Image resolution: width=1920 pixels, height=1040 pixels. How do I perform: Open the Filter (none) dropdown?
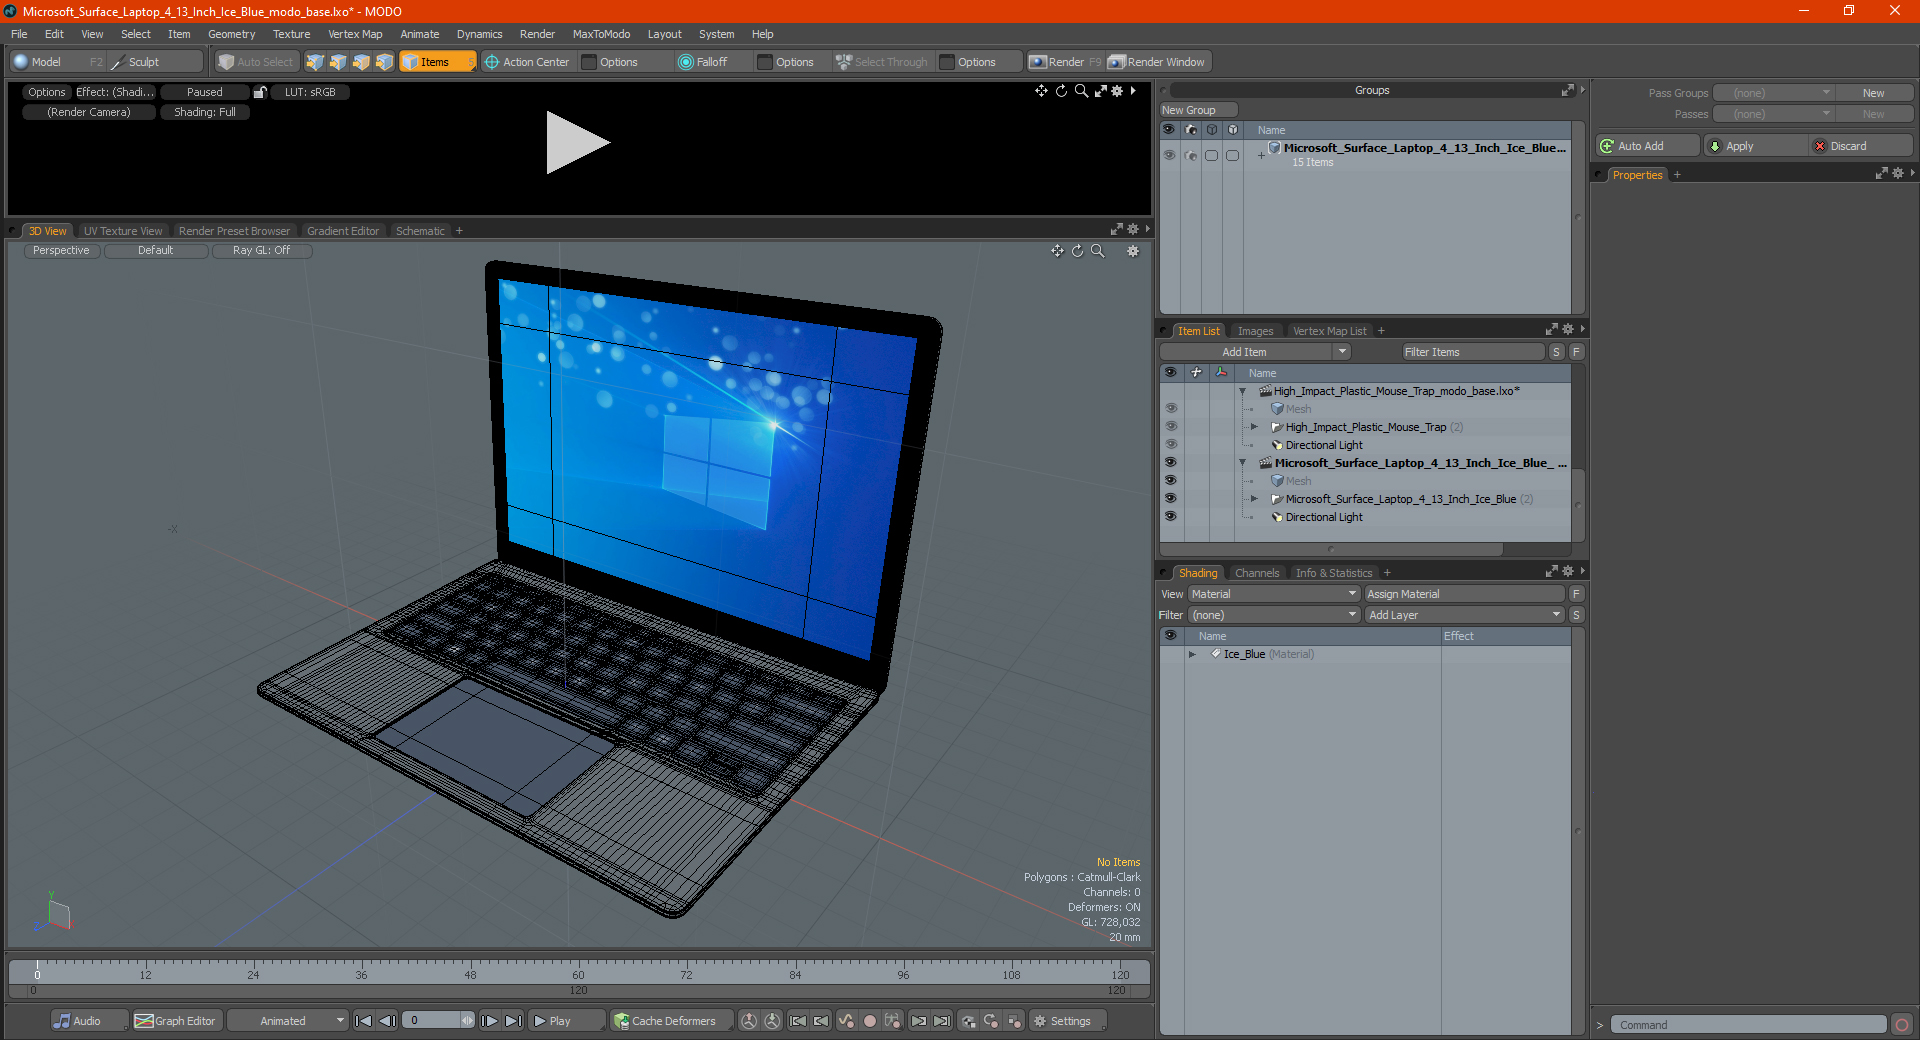pyautogui.click(x=1273, y=615)
